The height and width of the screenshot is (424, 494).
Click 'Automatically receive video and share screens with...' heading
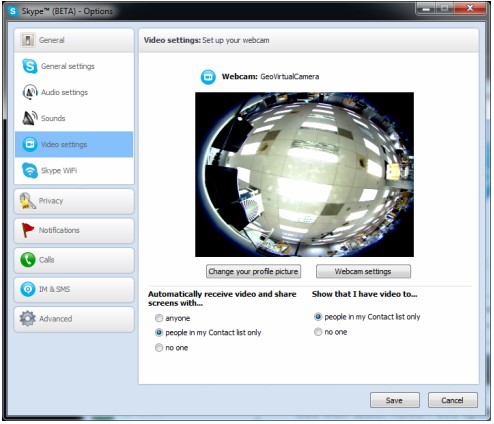222,298
